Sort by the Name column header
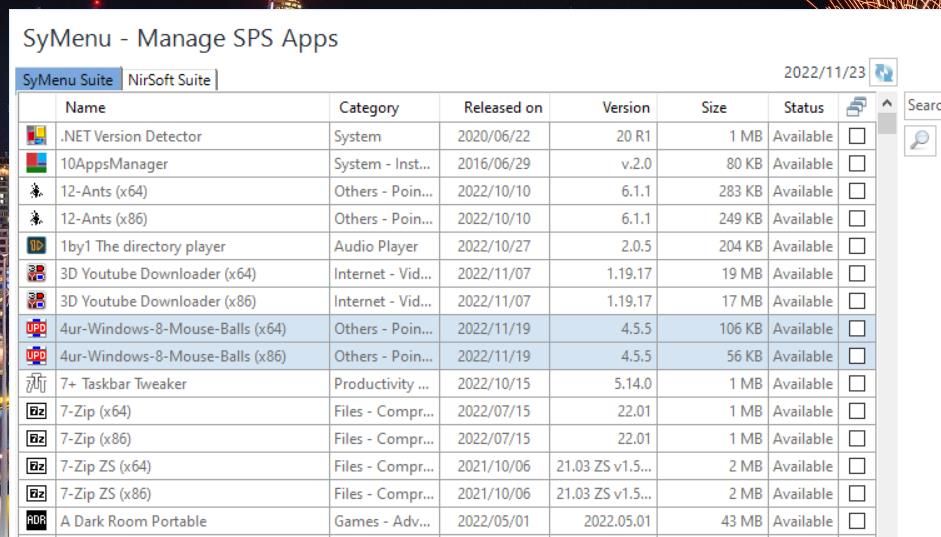 [x=193, y=107]
